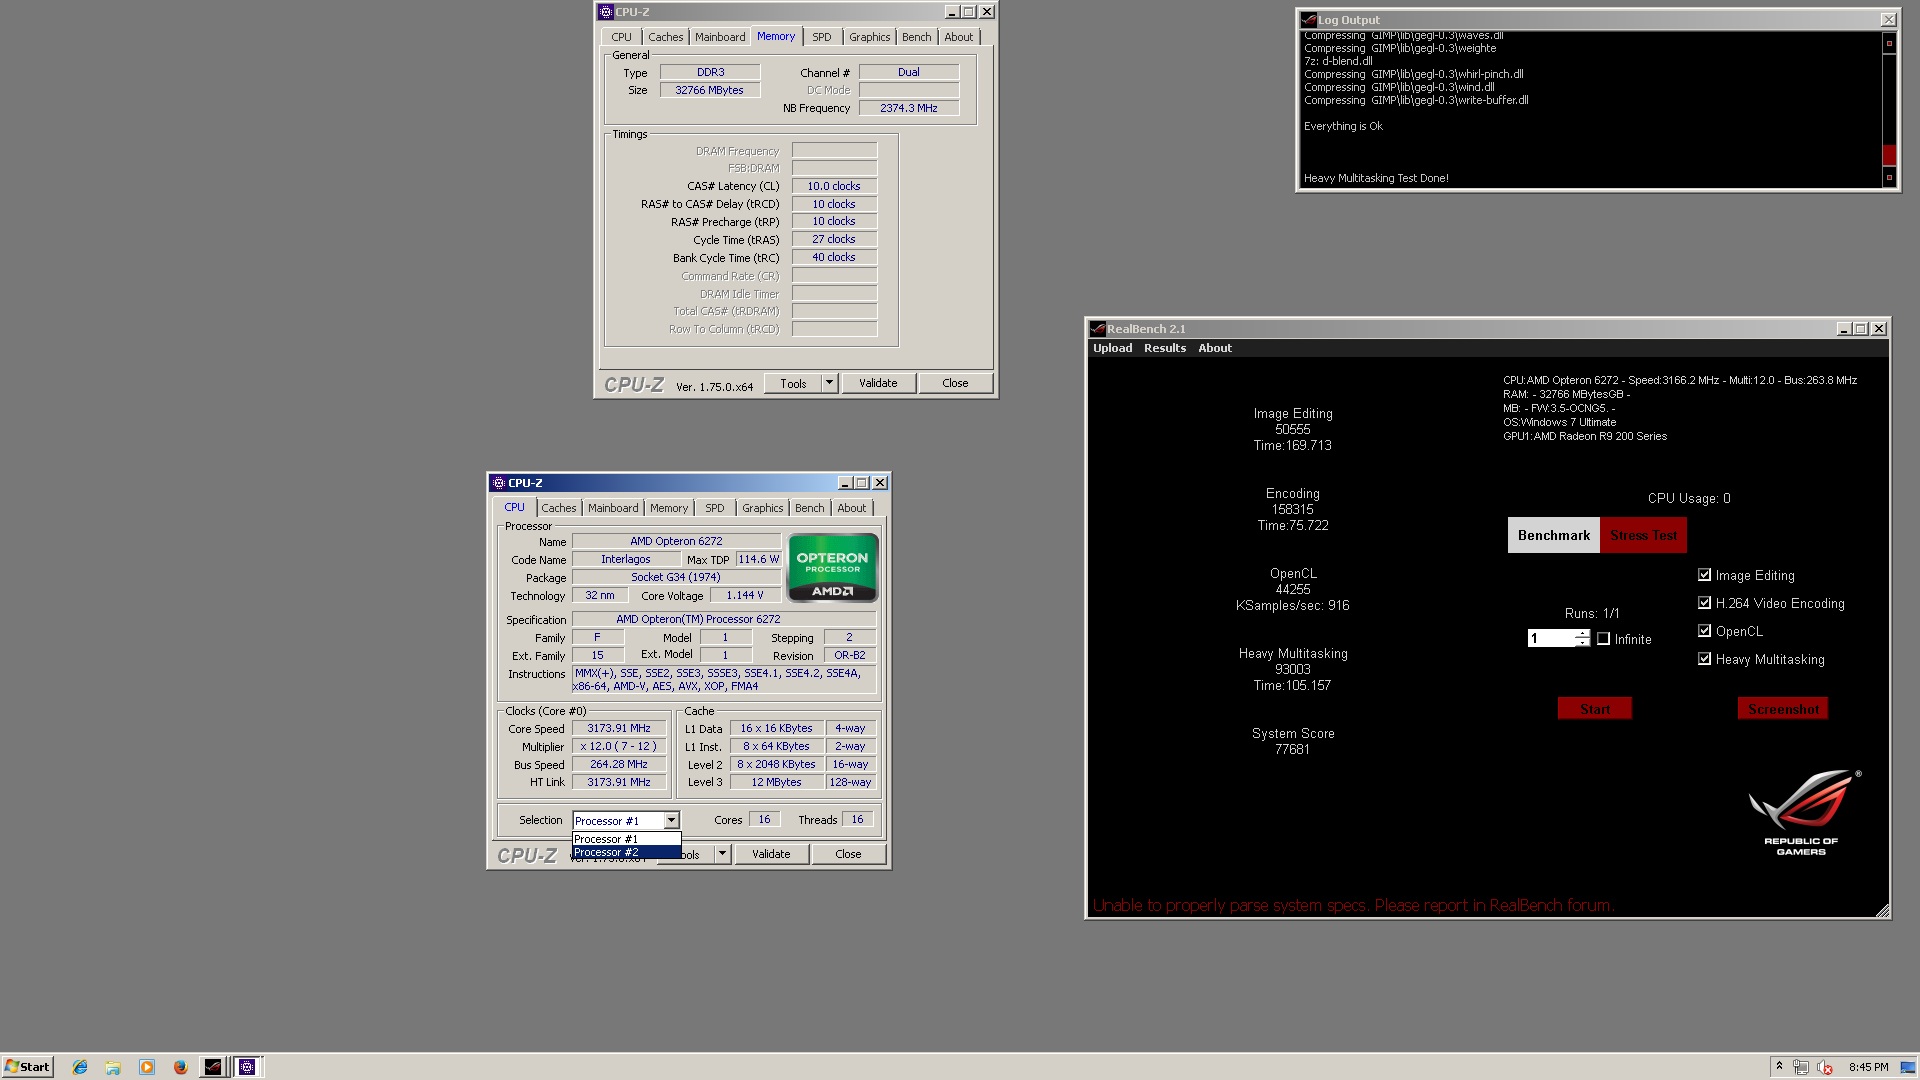Uncheck H.264 Video Encoding checkbox
1920x1080 pixels.
pyautogui.click(x=1704, y=603)
